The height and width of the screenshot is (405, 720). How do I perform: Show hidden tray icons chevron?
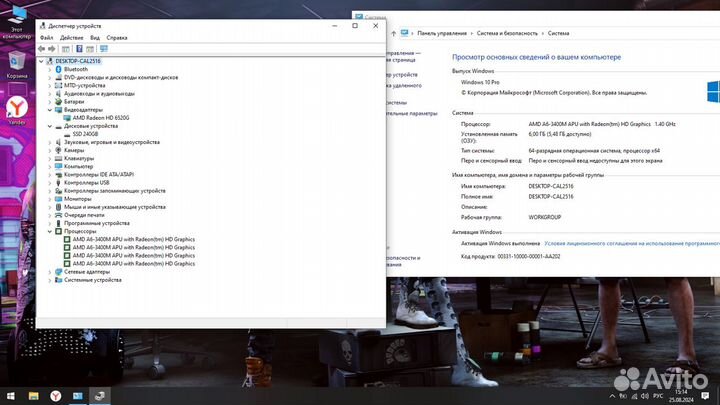point(612,396)
